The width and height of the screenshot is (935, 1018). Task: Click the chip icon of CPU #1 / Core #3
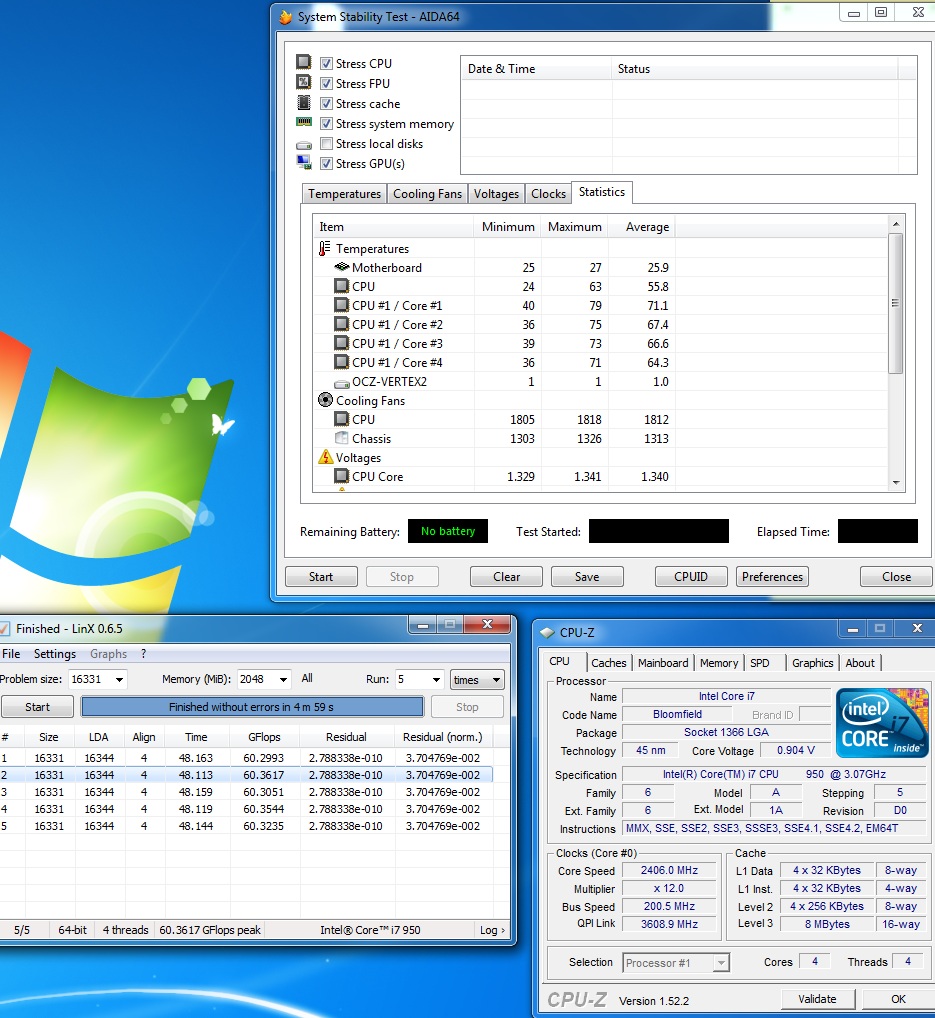pyautogui.click(x=342, y=342)
